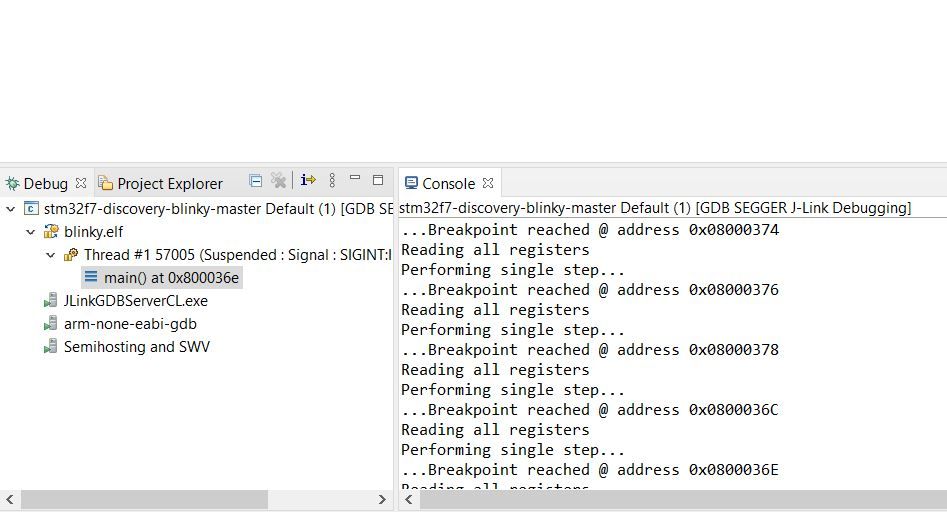
Task: Click the Debug tab bug icon
Action: tap(12, 183)
